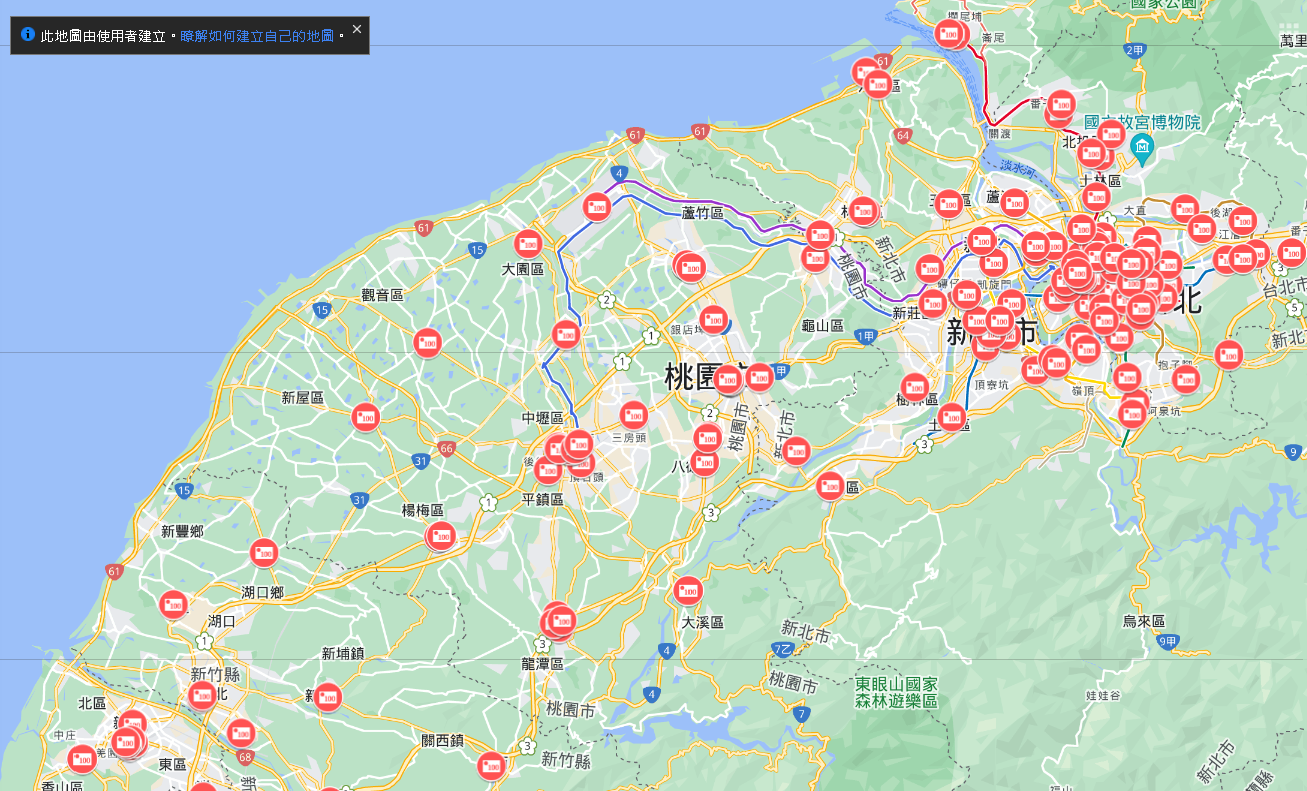Screen dimensions: 1307x791
Task: Open the marker right of 新屋區
Action: [366, 417]
